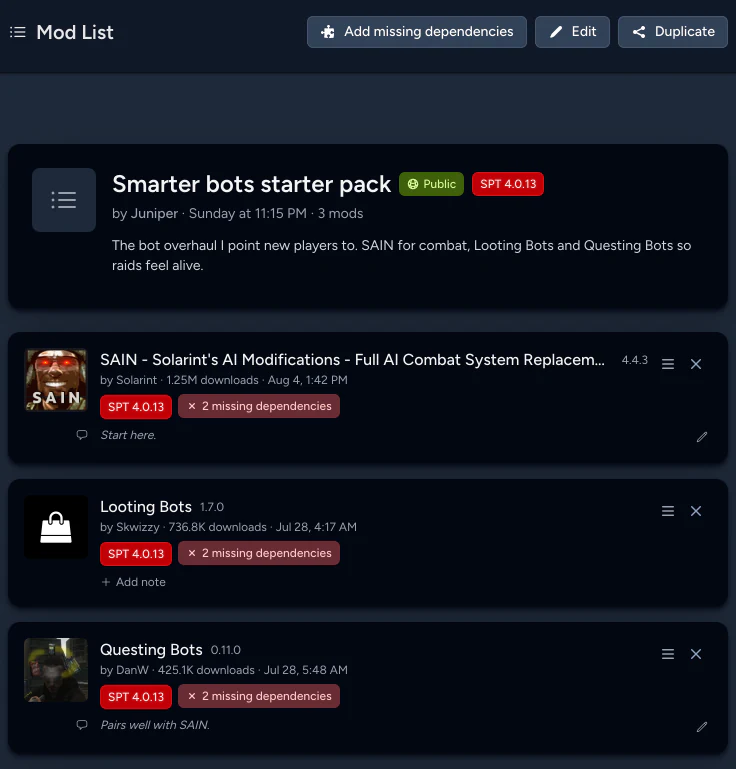Open the Looting Bots shopping bag thumbnail
Image resolution: width=736 pixels, height=769 pixels.
pos(56,527)
